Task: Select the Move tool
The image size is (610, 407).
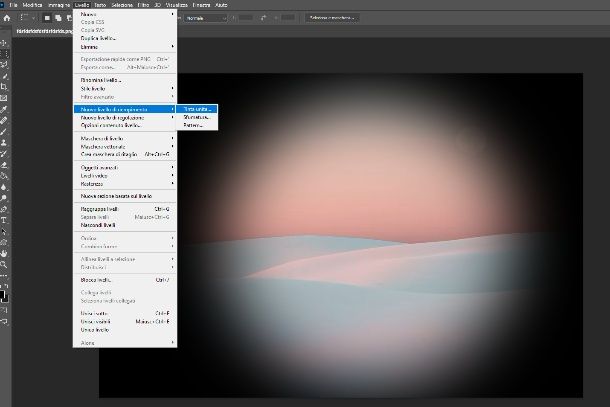Action: 4,43
